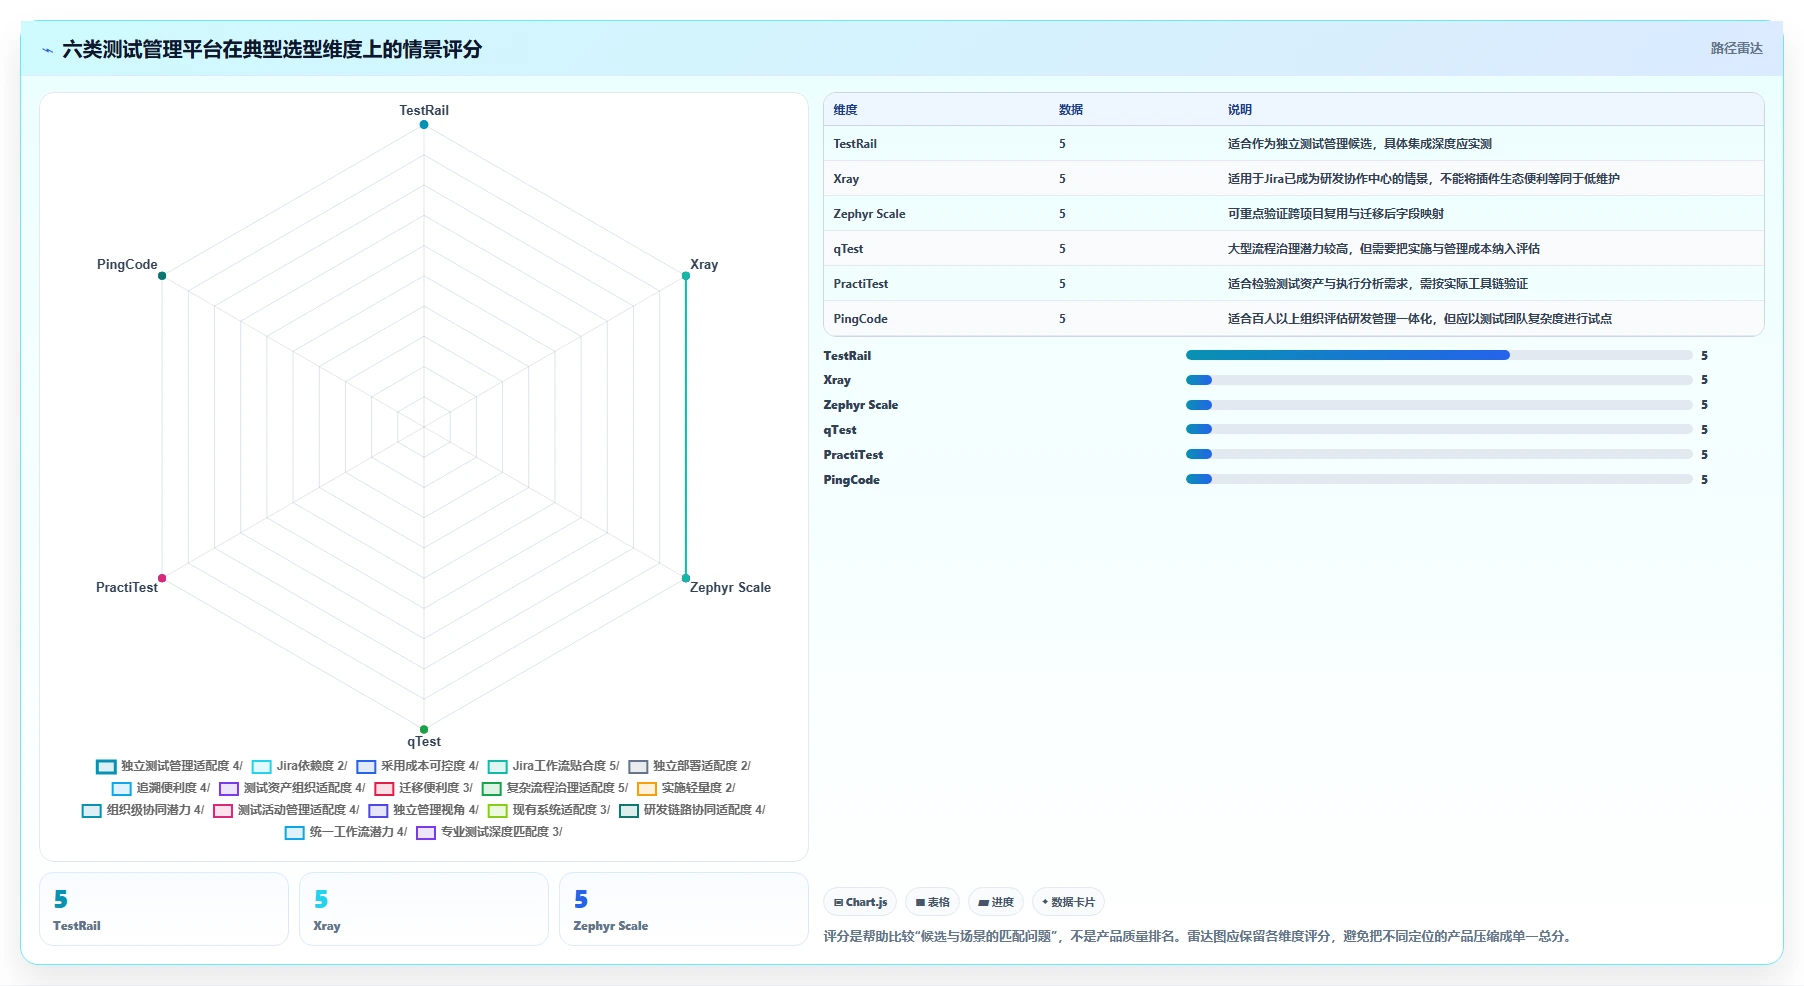Click description 适用于Jira已成为研发协作中心的情景
1804x986 pixels.
tap(1424, 179)
